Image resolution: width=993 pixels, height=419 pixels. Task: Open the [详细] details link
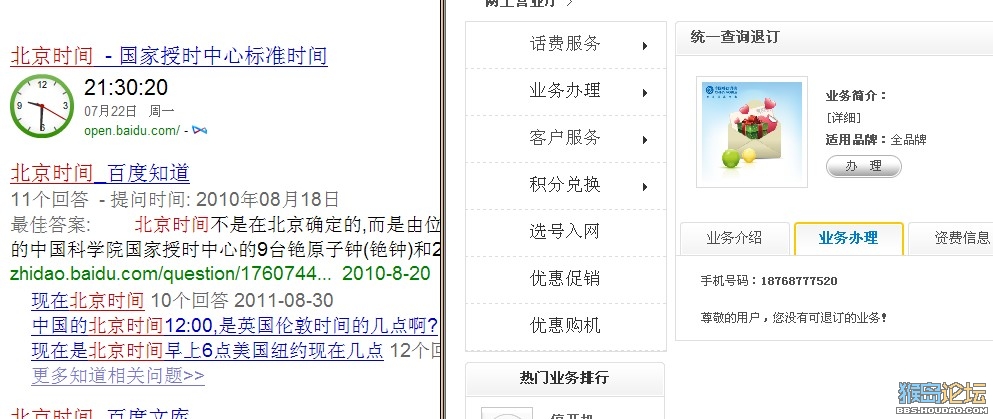coord(844,118)
